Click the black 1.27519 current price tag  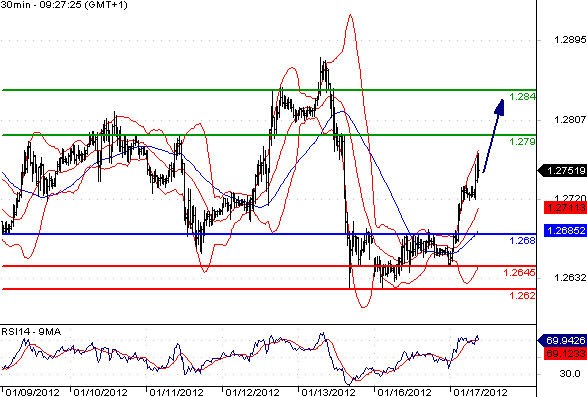[562, 171]
